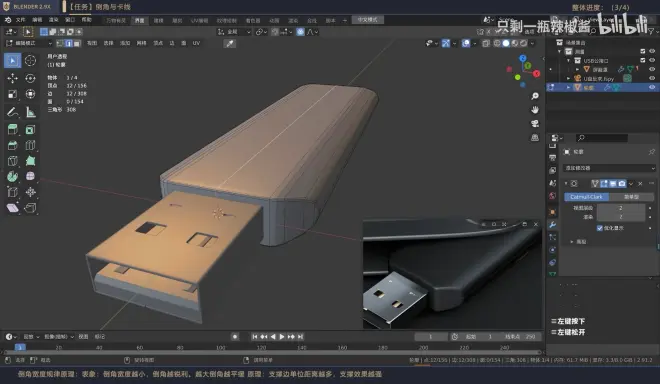The height and width of the screenshot is (384, 660).
Task: Hide the selected highlighted object via eye
Action: (x=652, y=87)
